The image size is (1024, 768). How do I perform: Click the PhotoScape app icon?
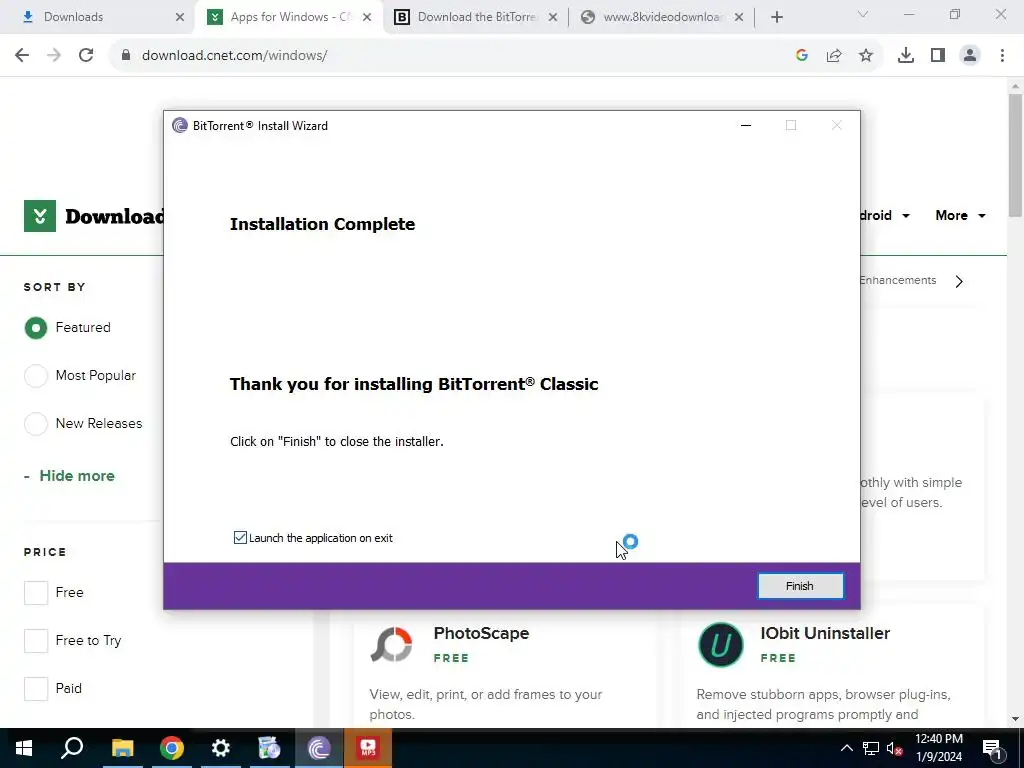point(391,645)
